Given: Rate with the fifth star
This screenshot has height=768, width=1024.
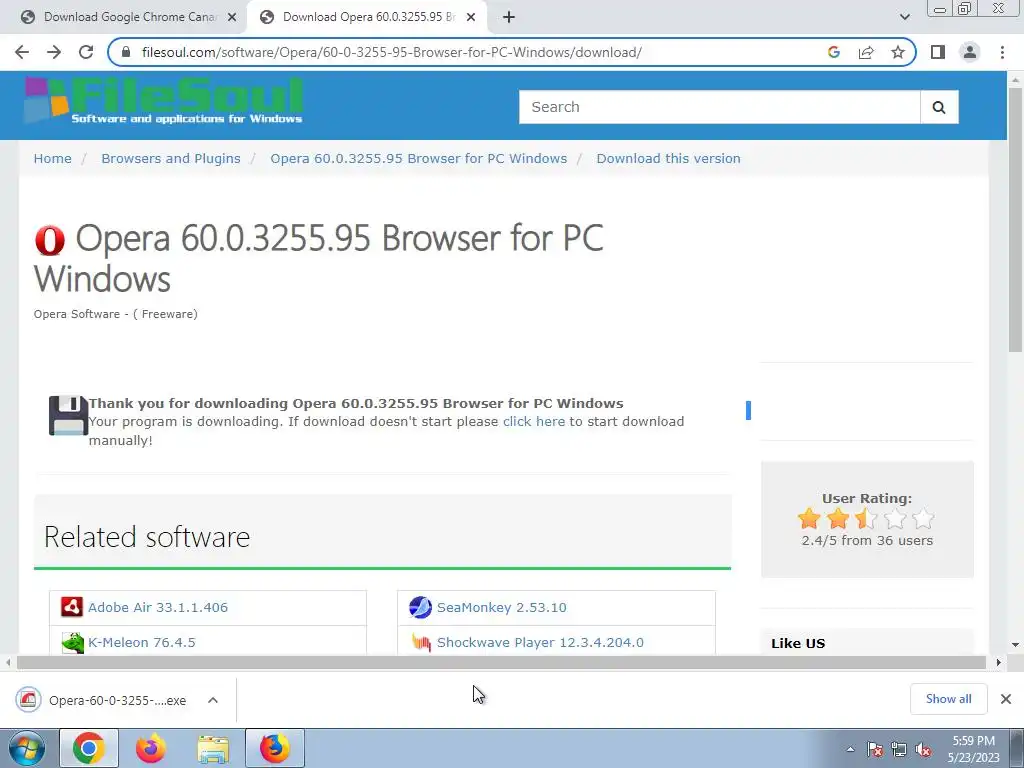Looking at the screenshot, I should pos(923,519).
